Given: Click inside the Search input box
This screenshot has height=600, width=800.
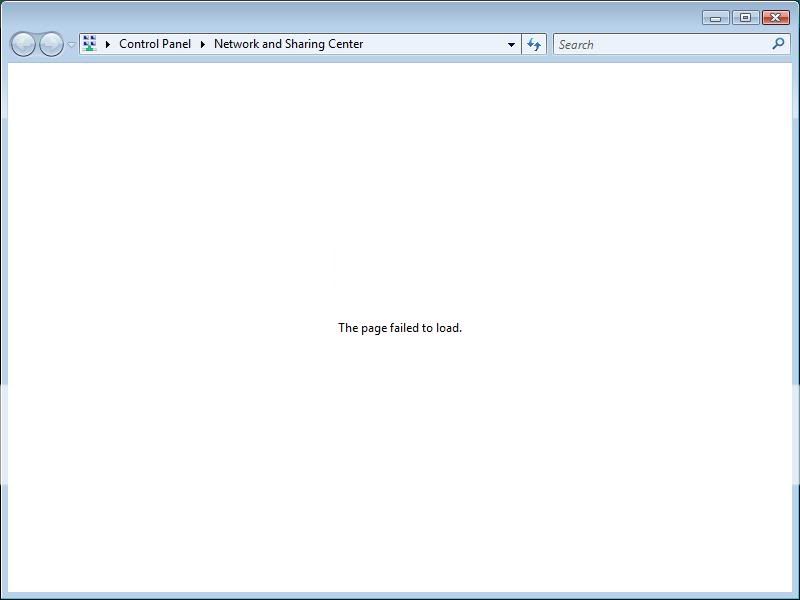Looking at the screenshot, I should click(x=660, y=44).
